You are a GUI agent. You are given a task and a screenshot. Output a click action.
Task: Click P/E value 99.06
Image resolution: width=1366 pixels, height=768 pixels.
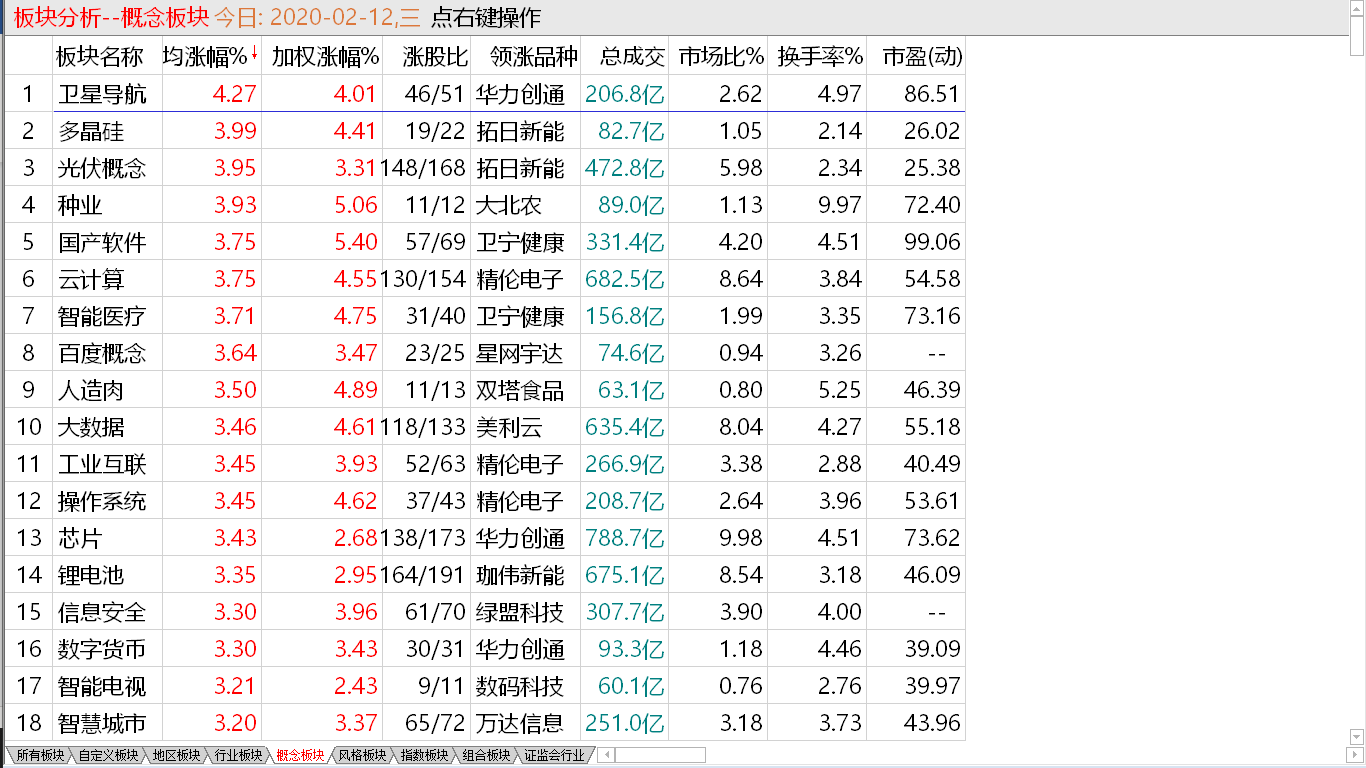(932, 242)
